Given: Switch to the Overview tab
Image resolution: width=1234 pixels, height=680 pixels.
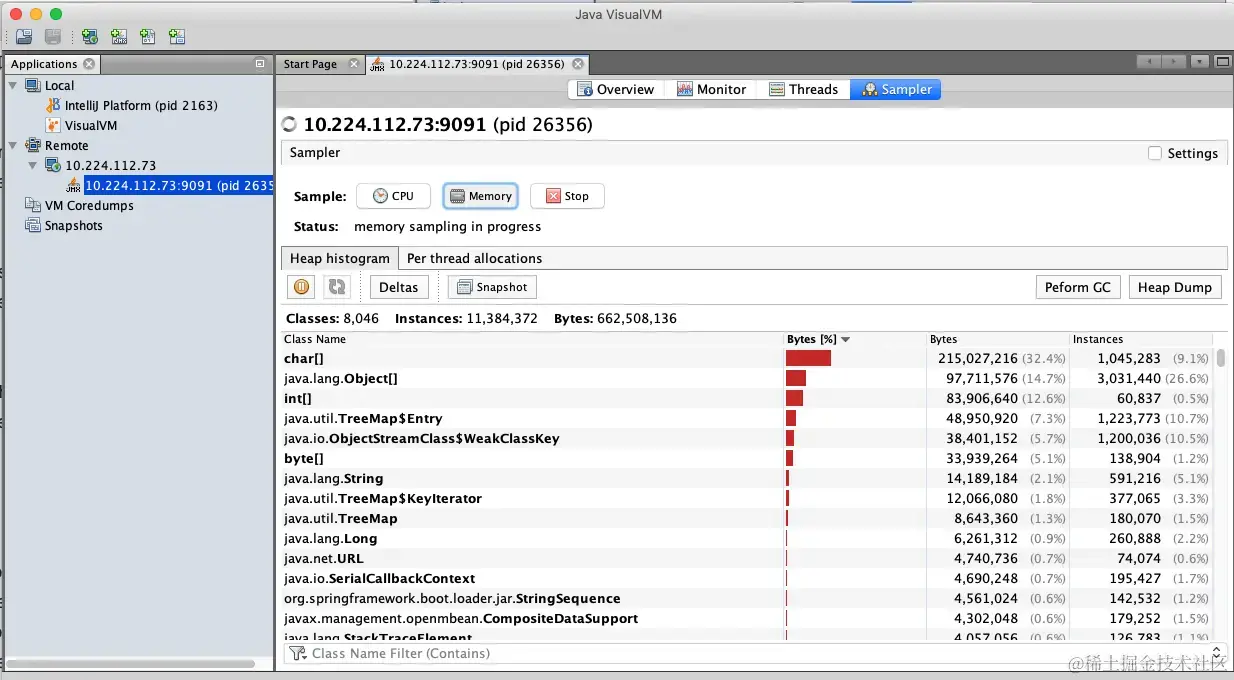Looking at the screenshot, I should coord(615,89).
